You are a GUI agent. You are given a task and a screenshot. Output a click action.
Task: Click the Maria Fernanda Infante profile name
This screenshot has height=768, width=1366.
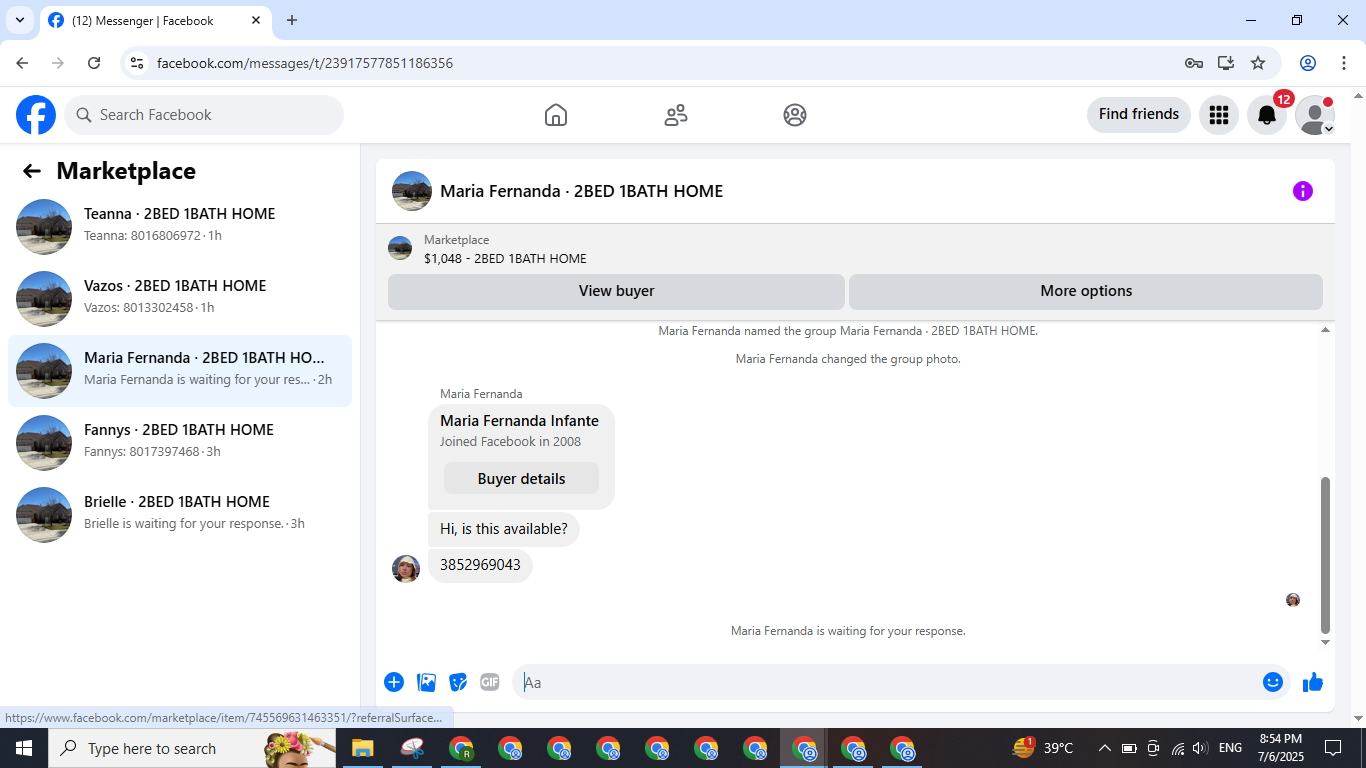[x=519, y=421]
